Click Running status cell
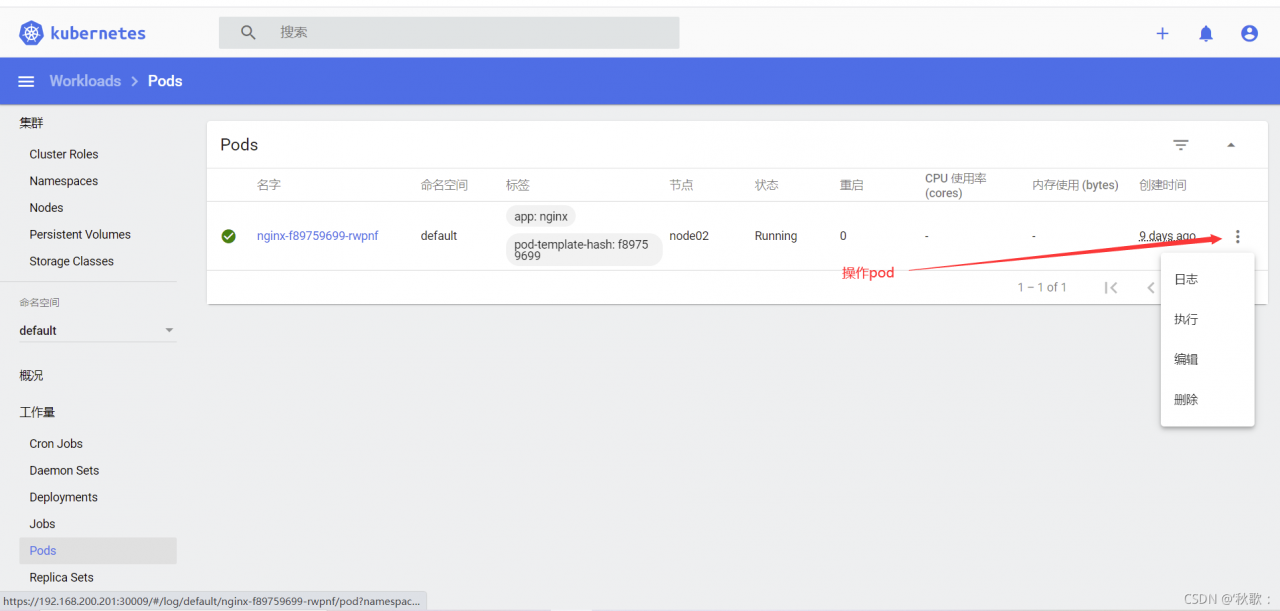 [x=776, y=236]
